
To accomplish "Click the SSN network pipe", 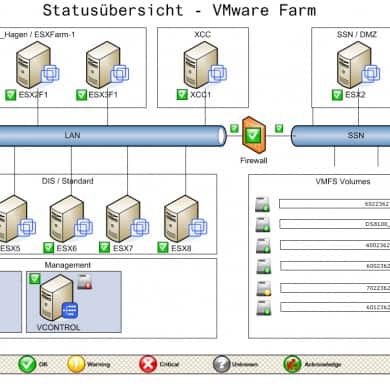I will click(x=340, y=136).
